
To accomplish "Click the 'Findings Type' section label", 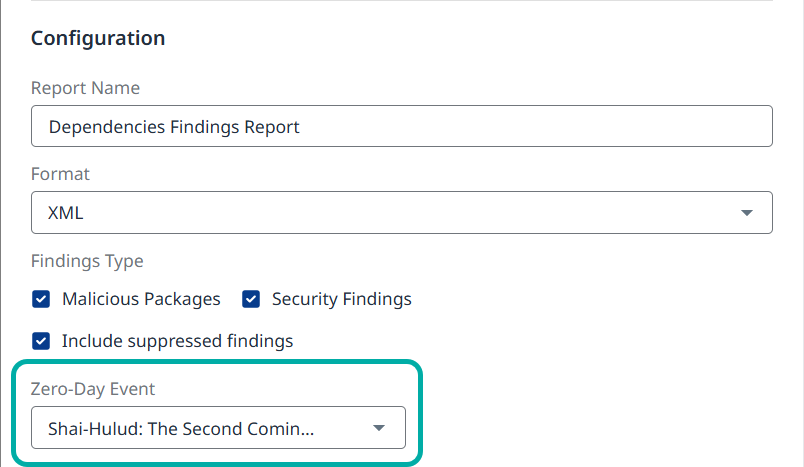I will point(87,261).
